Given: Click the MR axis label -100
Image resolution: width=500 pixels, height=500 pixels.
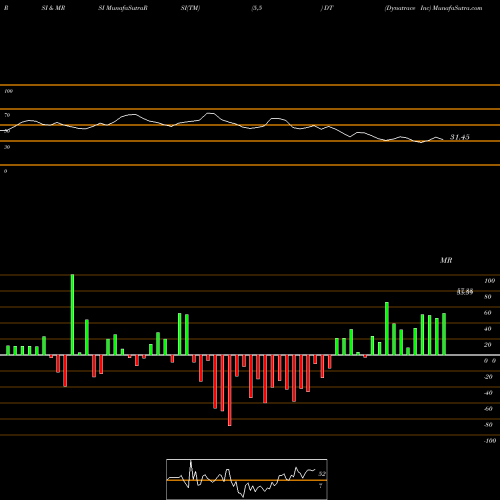Looking at the screenshot, I should click(x=490, y=441).
